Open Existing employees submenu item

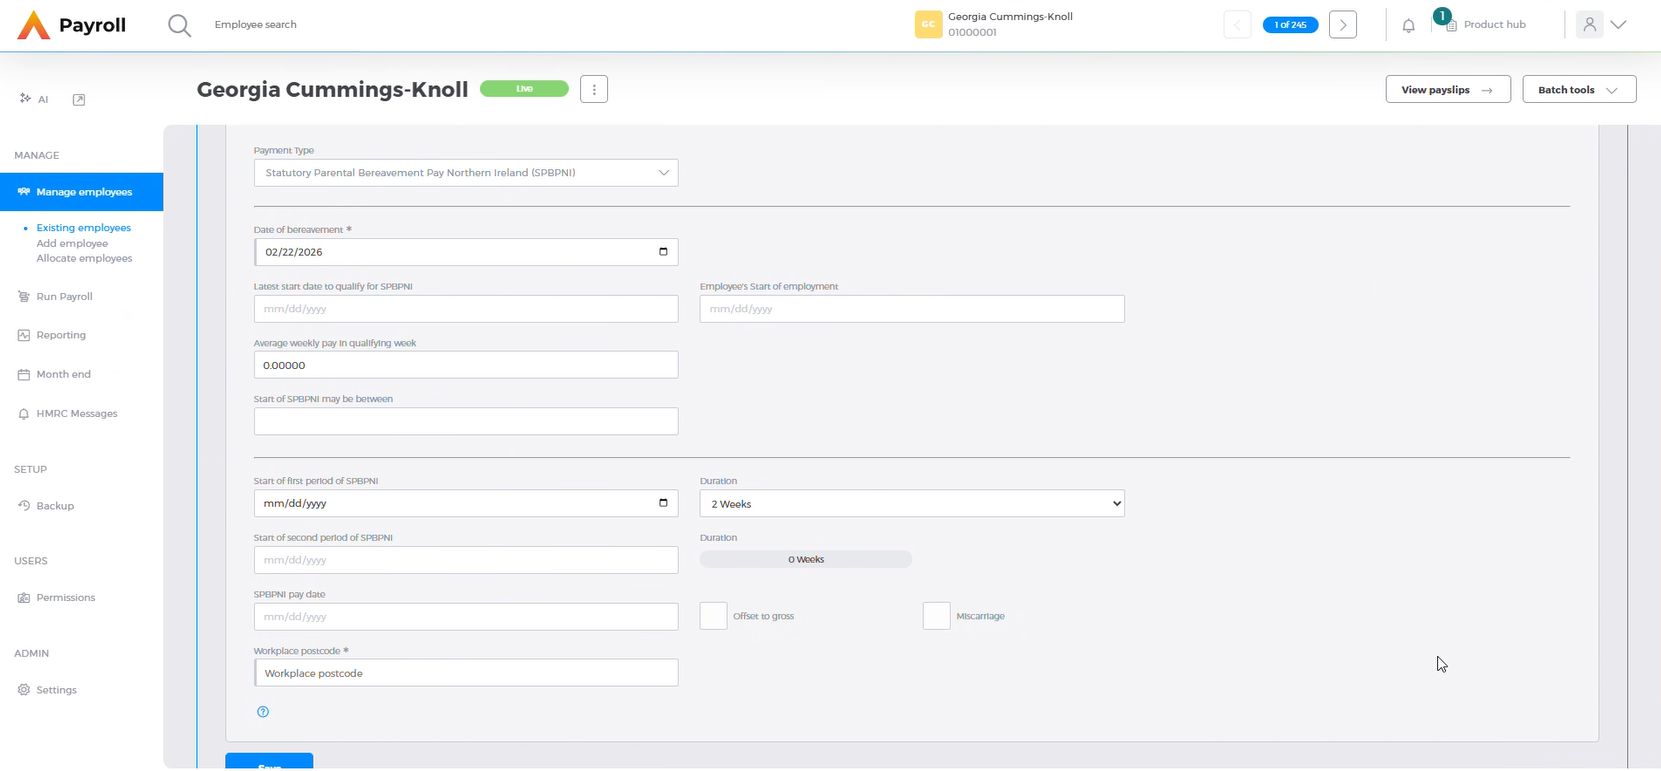pyautogui.click(x=84, y=228)
